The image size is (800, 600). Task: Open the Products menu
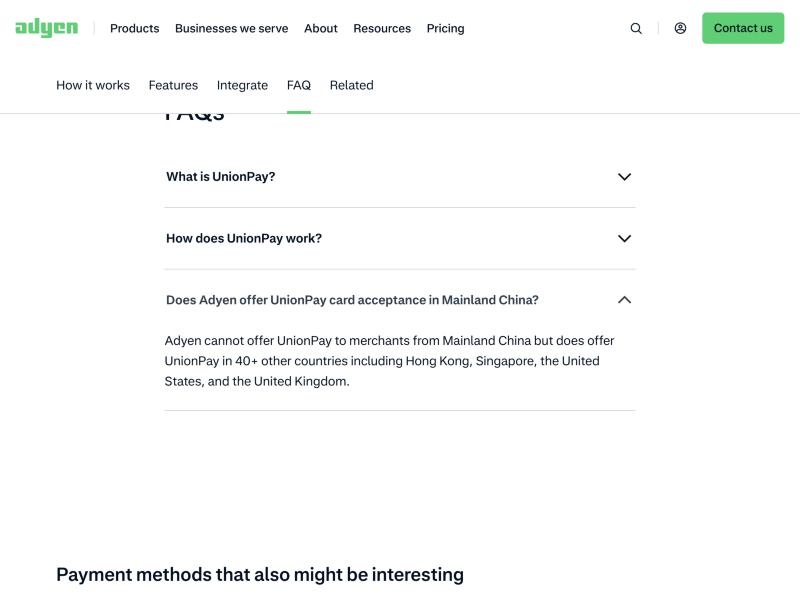click(135, 29)
